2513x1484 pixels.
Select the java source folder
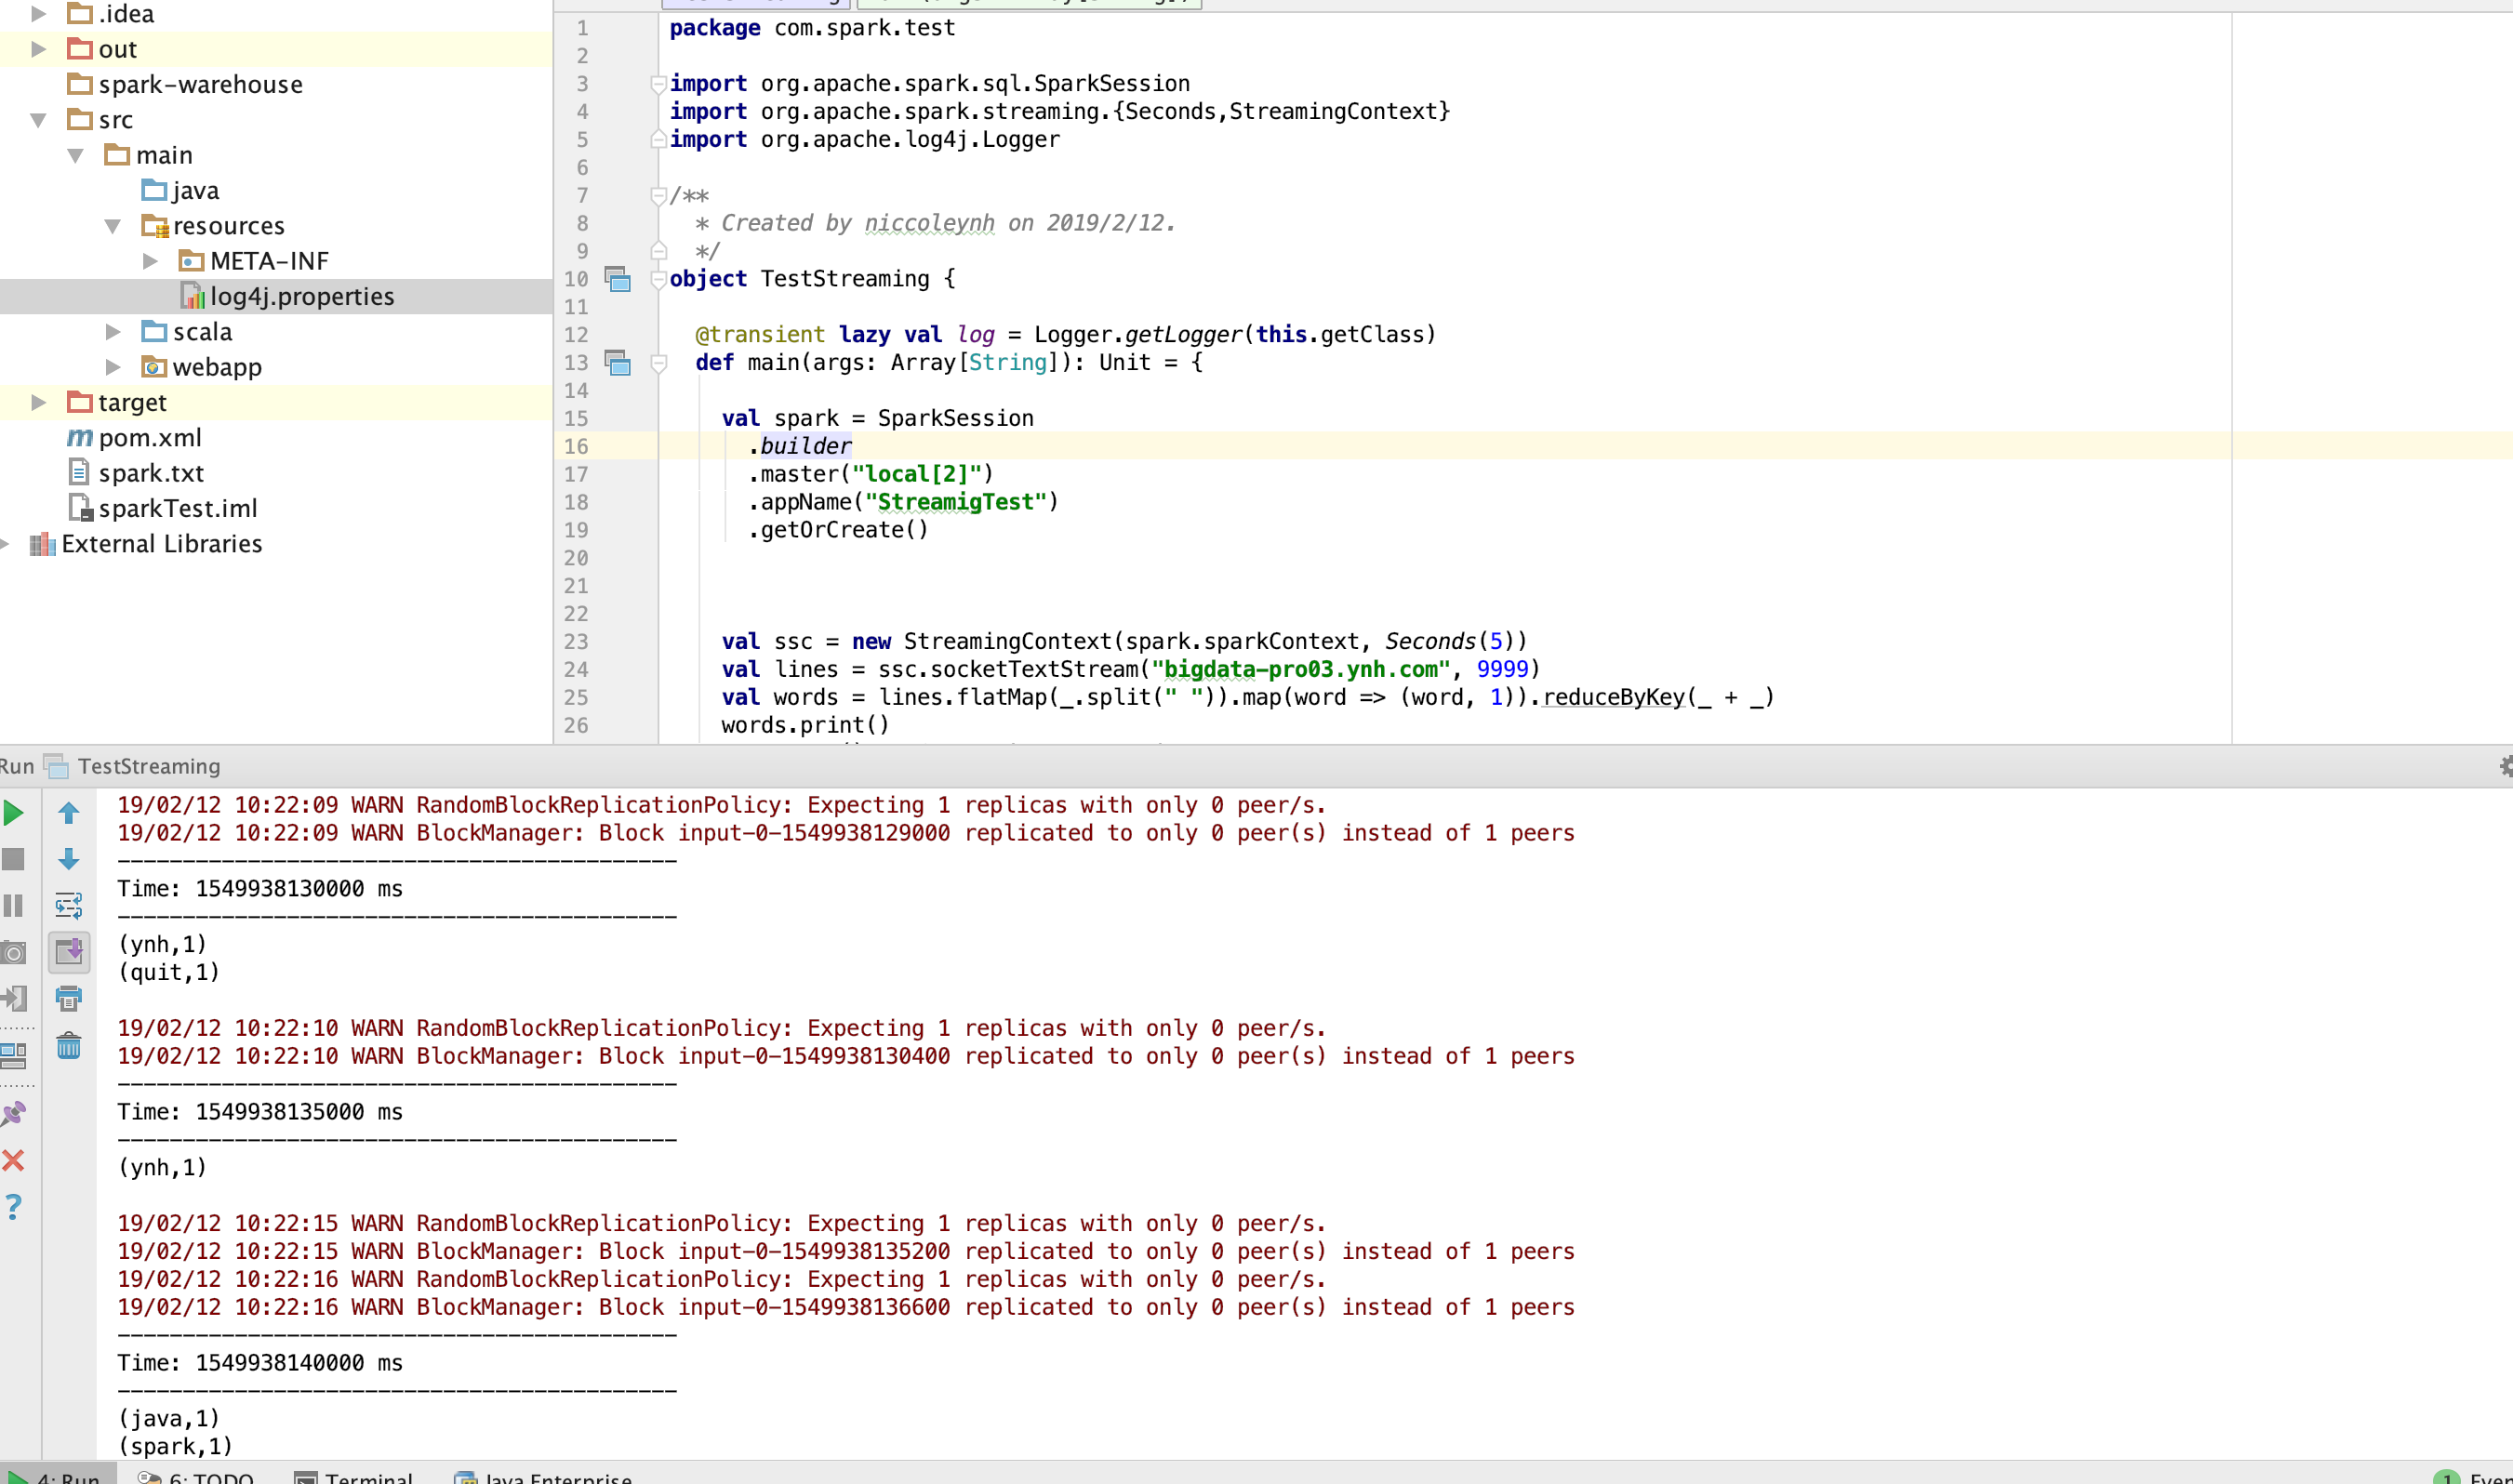tap(195, 190)
